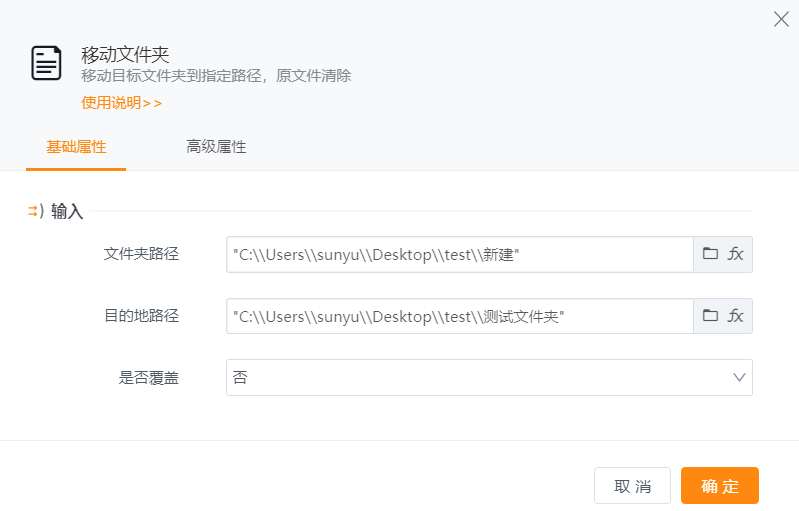
Task: Click the folder browse icon for 目的地路径
Action: (710, 316)
